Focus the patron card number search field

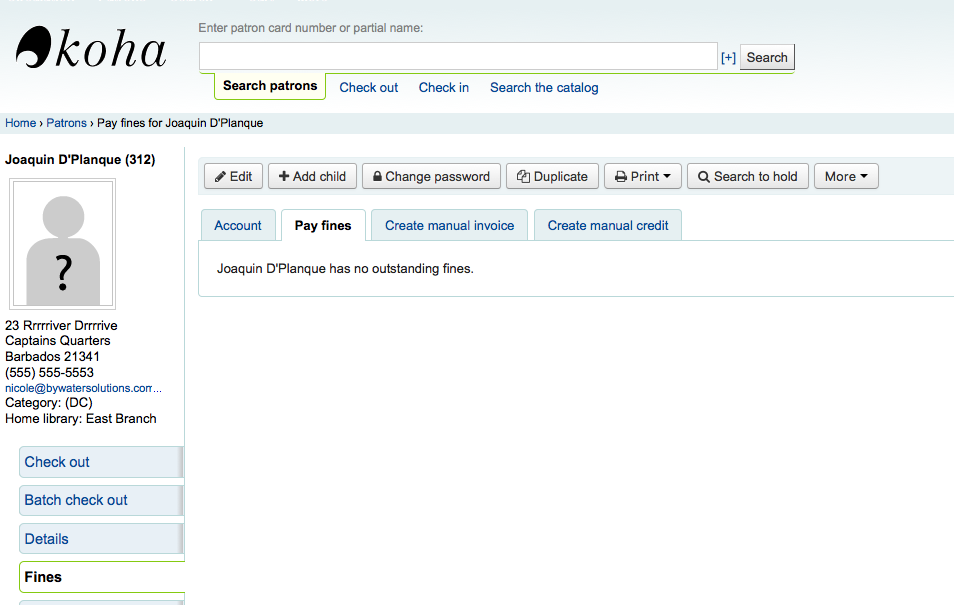tap(458, 57)
